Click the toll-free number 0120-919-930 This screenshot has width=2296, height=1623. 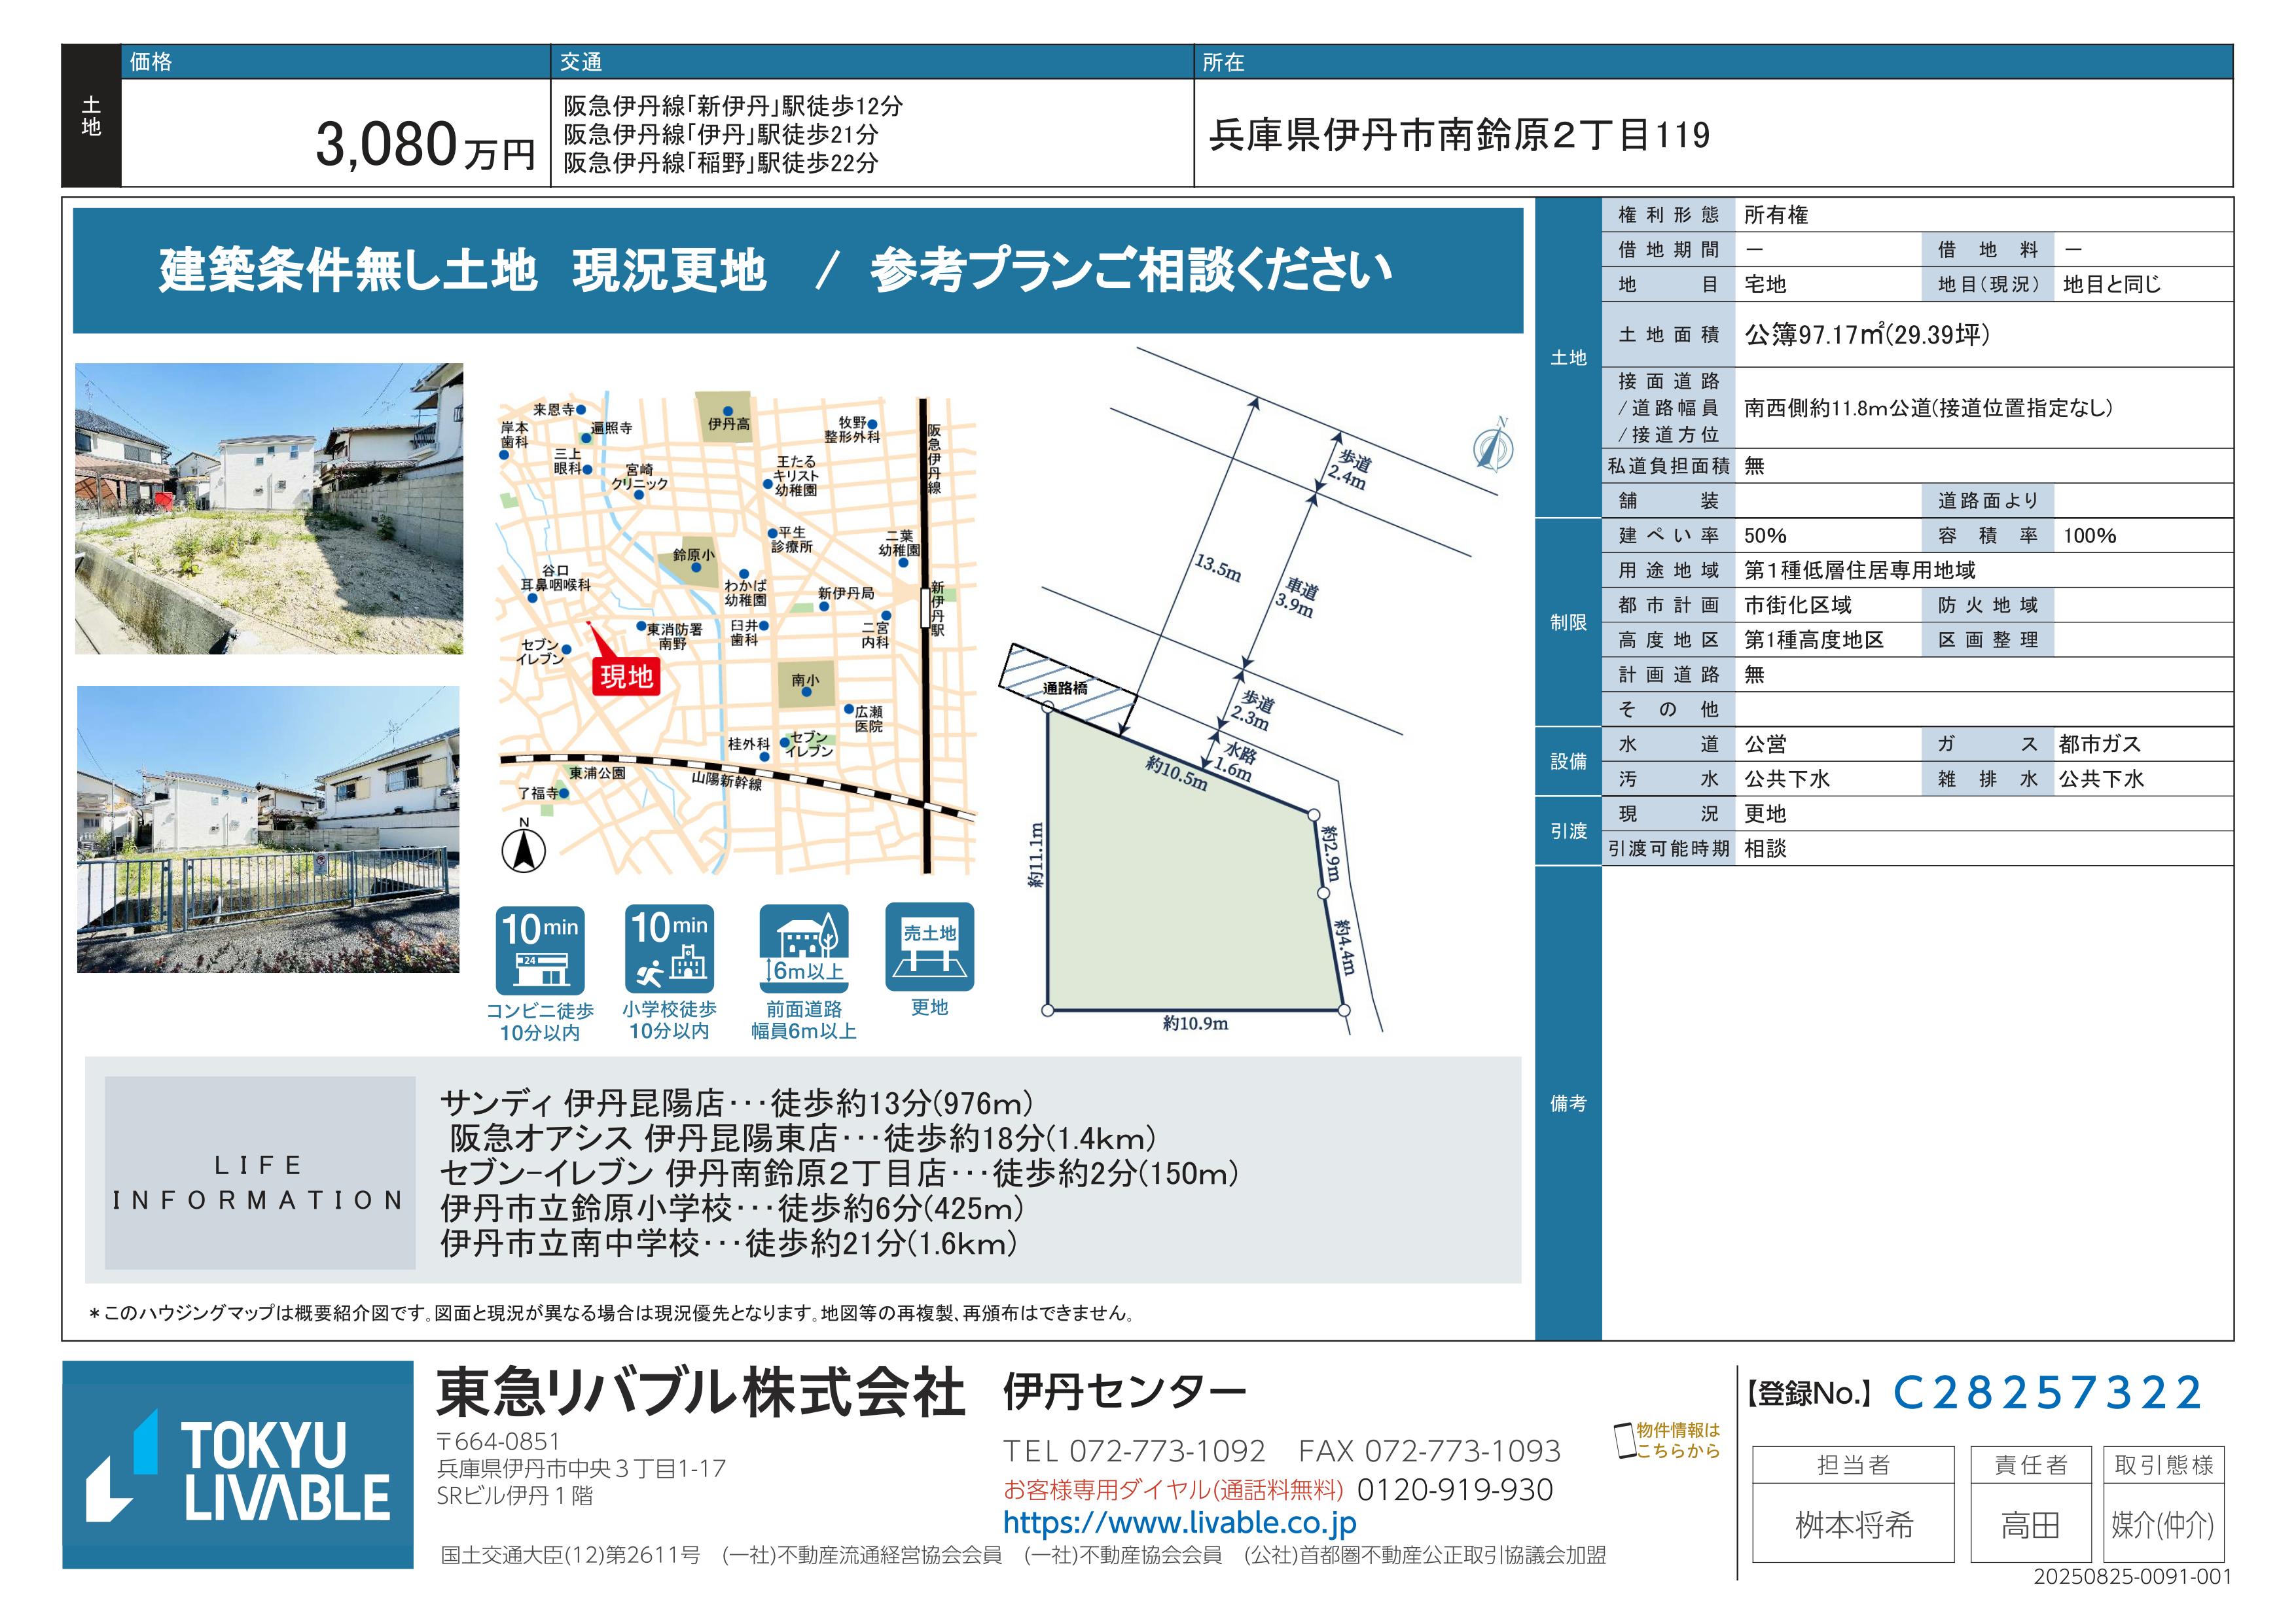pyautogui.click(x=1454, y=1490)
